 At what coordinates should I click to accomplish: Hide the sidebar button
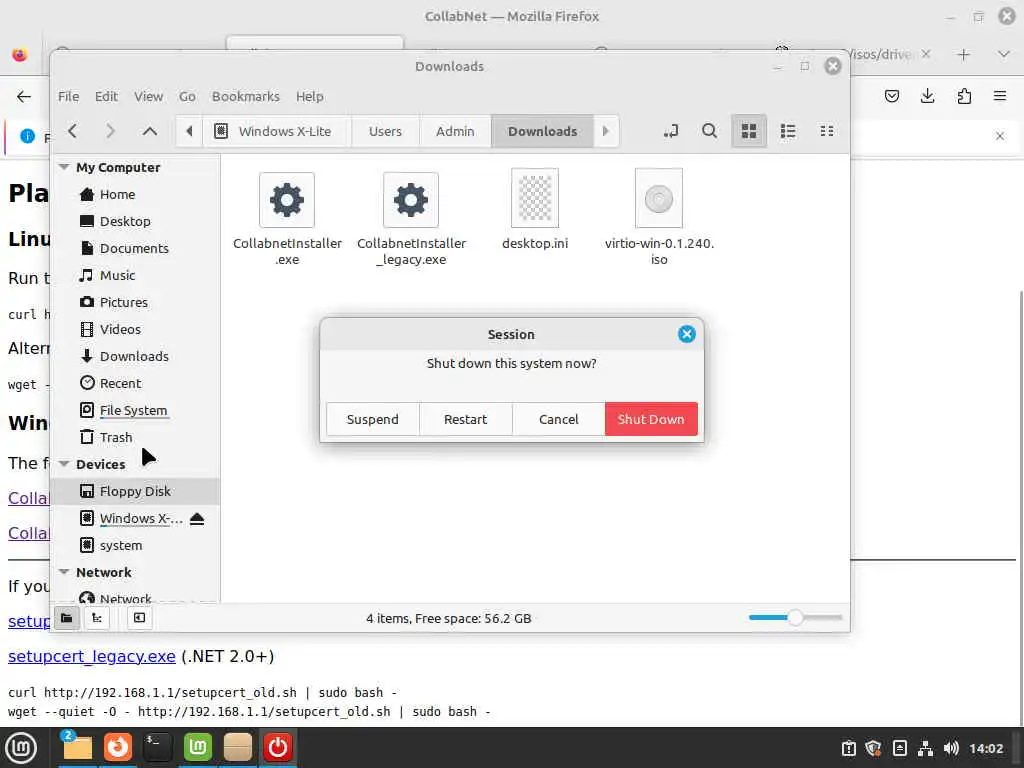(139, 618)
